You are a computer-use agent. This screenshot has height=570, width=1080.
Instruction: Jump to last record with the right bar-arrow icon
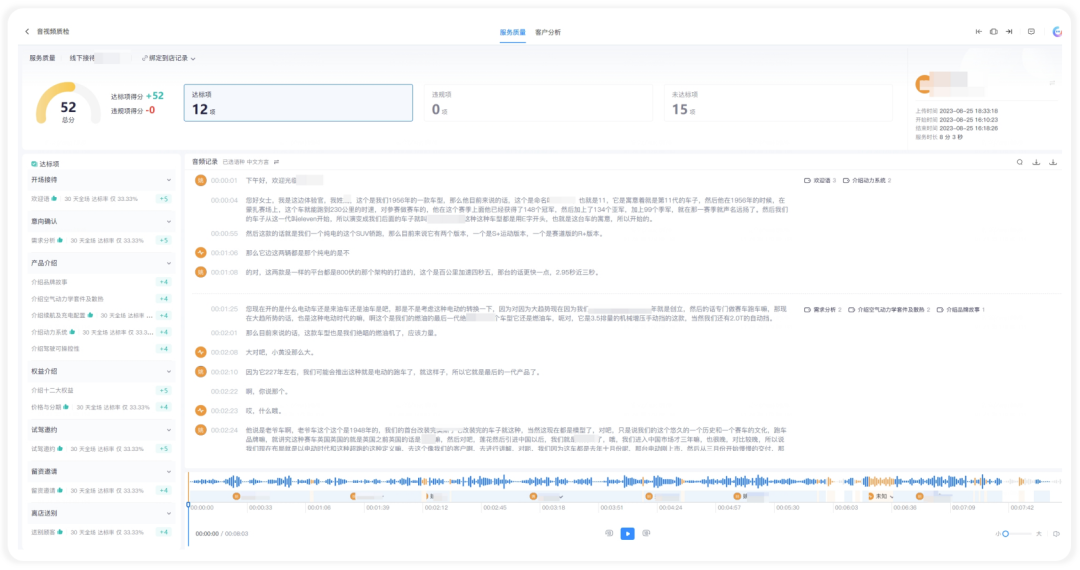(x=1009, y=32)
